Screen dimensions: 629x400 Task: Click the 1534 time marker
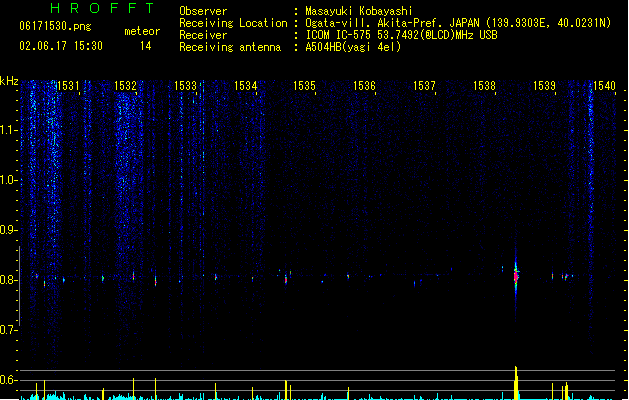(246, 86)
